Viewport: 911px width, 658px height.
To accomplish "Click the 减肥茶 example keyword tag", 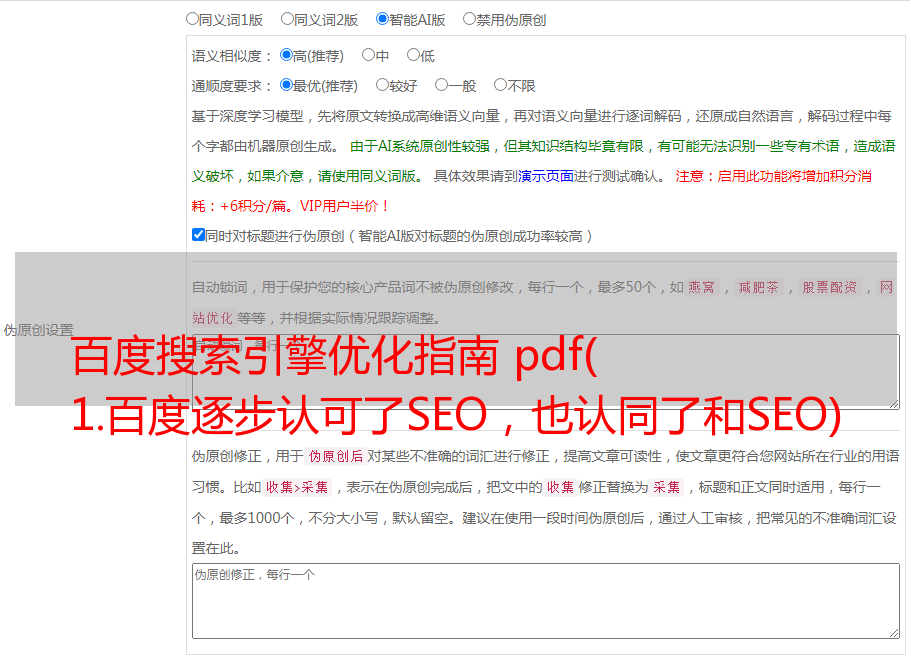I will point(758,287).
